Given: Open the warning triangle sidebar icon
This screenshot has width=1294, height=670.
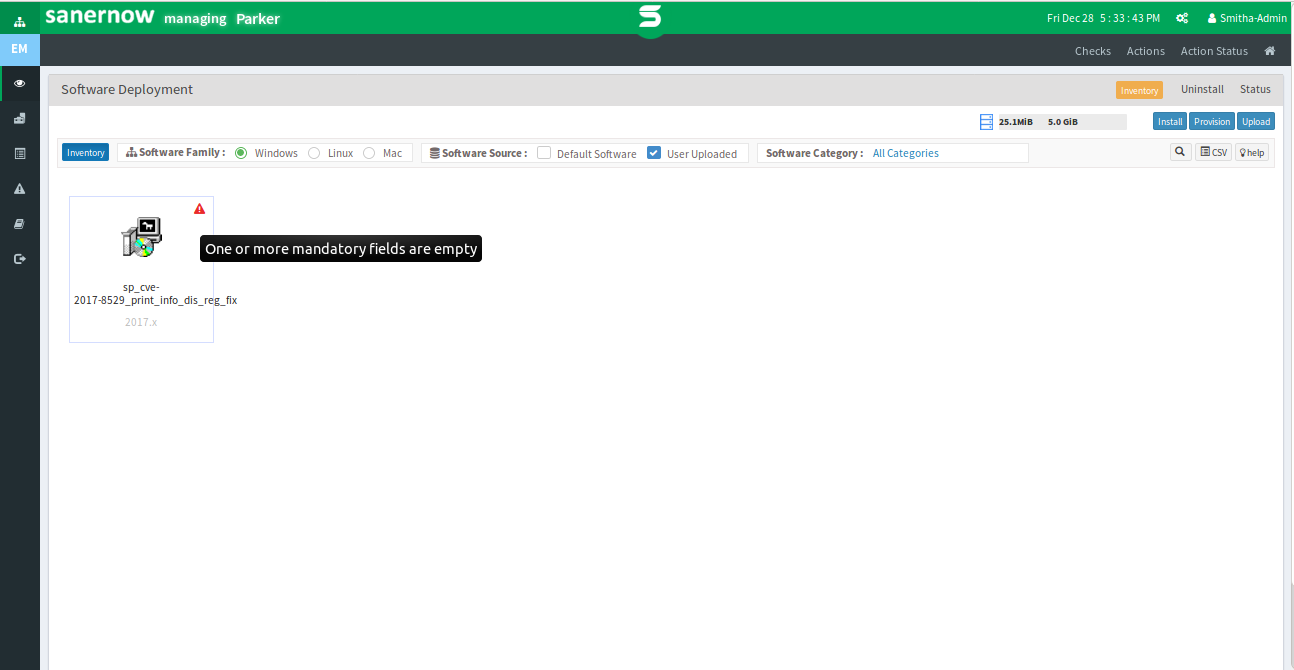Looking at the screenshot, I should tap(19, 188).
